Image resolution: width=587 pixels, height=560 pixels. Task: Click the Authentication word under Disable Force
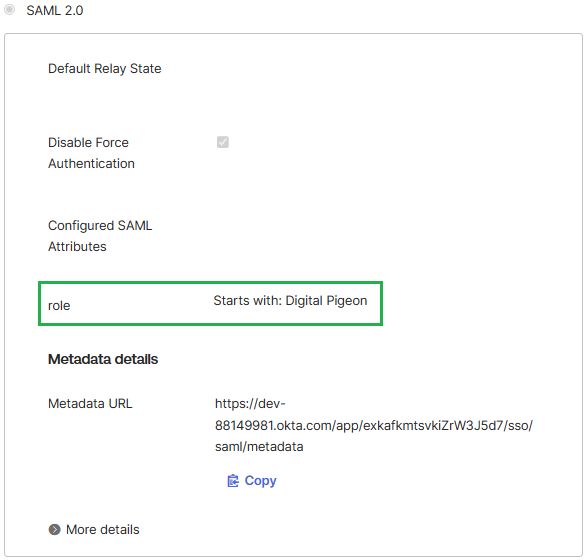pyautogui.click(x=91, y=164)
